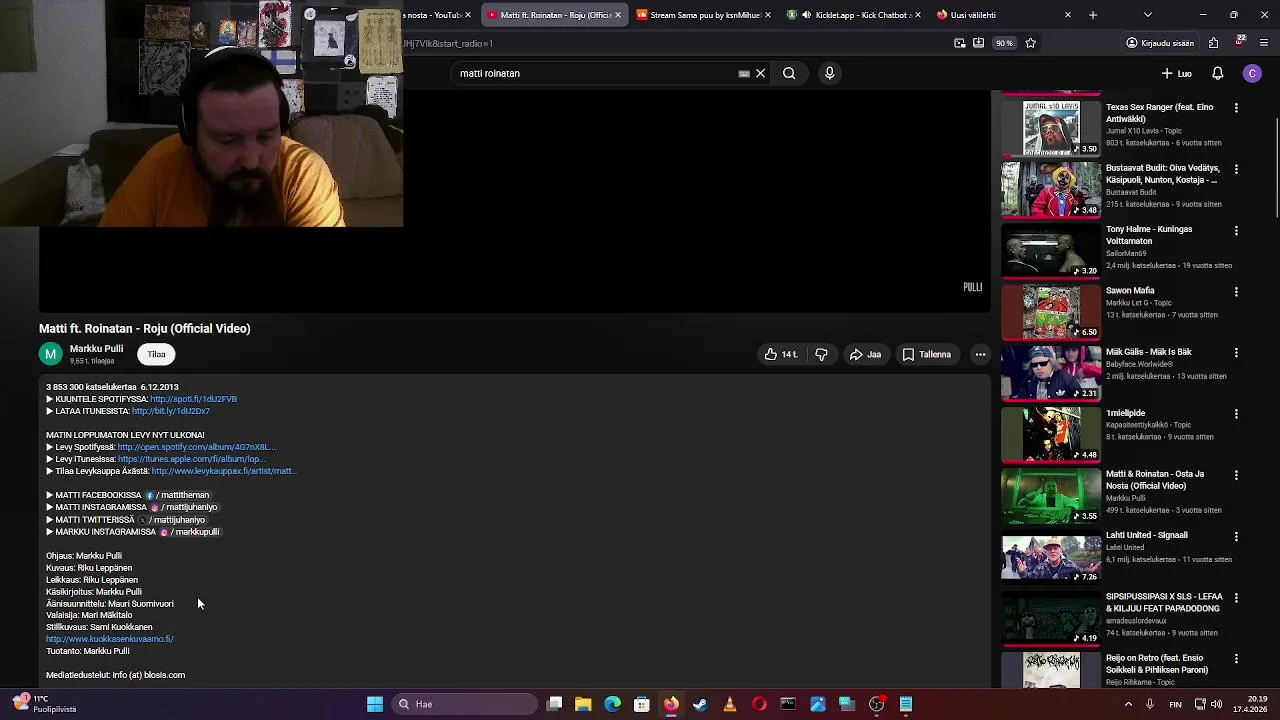Open File Explorer from taskbar

tap(583, 704)
